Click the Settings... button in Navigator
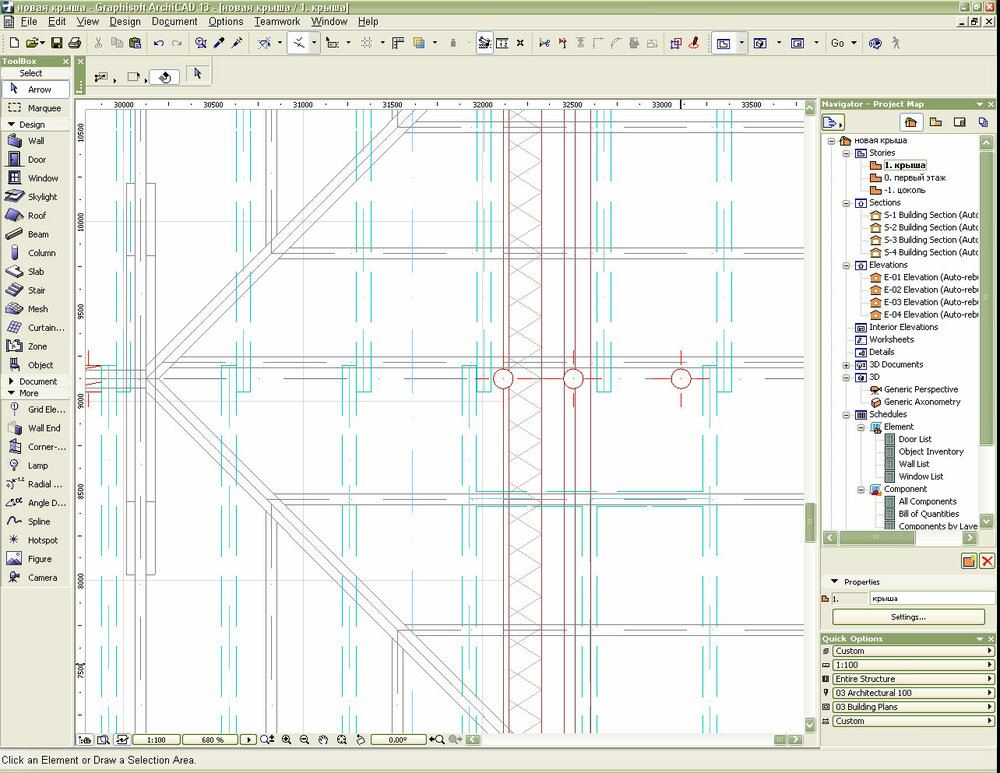 click(908, 617)
